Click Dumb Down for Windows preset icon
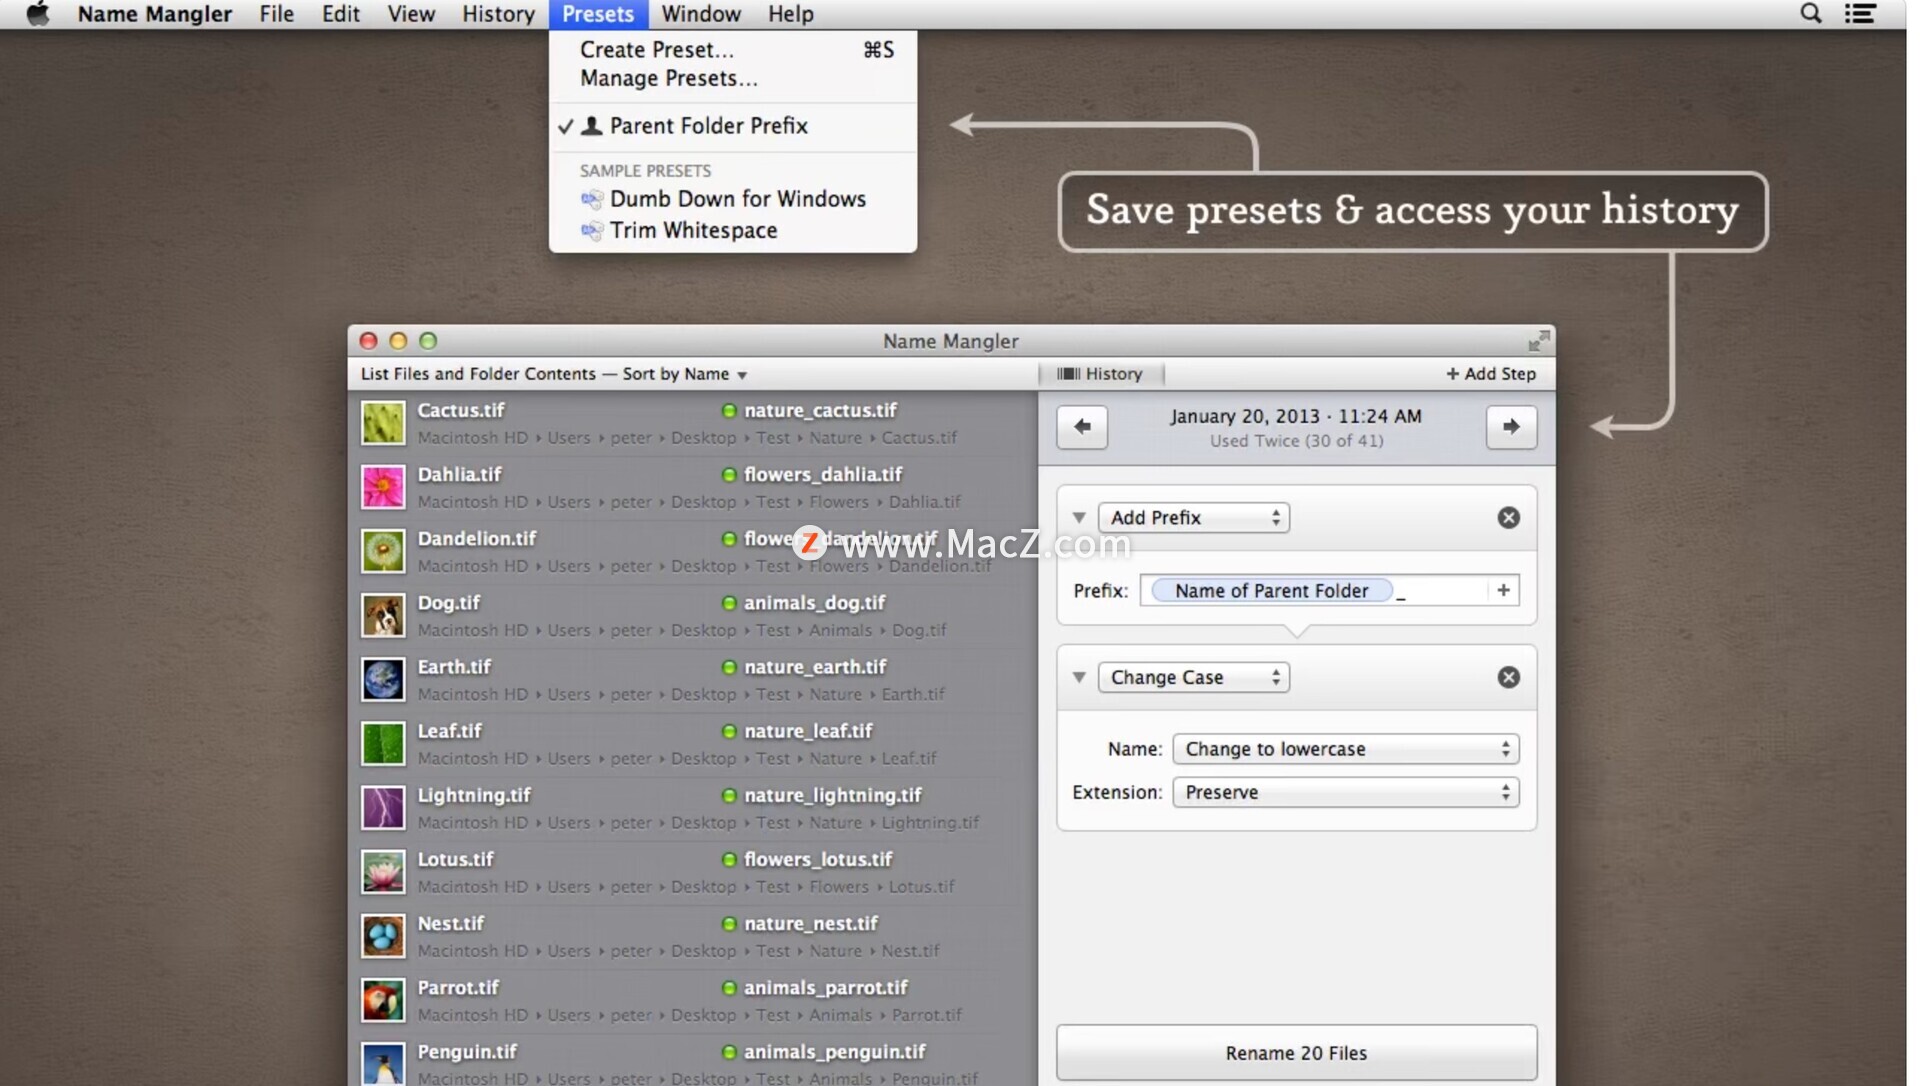The width and height of the screenshot is (1920, 1086). pos(592,199)
